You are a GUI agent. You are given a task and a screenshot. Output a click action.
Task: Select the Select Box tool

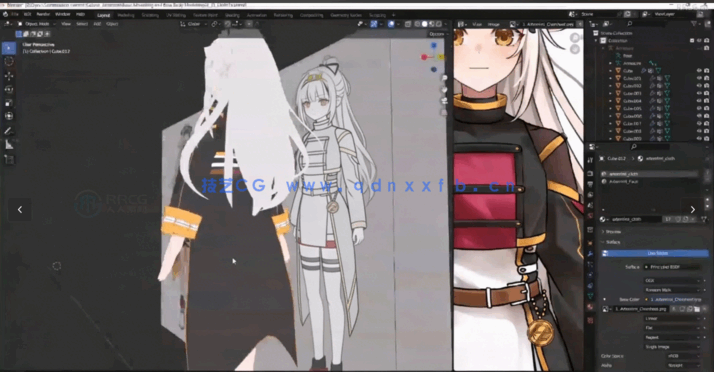point(9,48)
